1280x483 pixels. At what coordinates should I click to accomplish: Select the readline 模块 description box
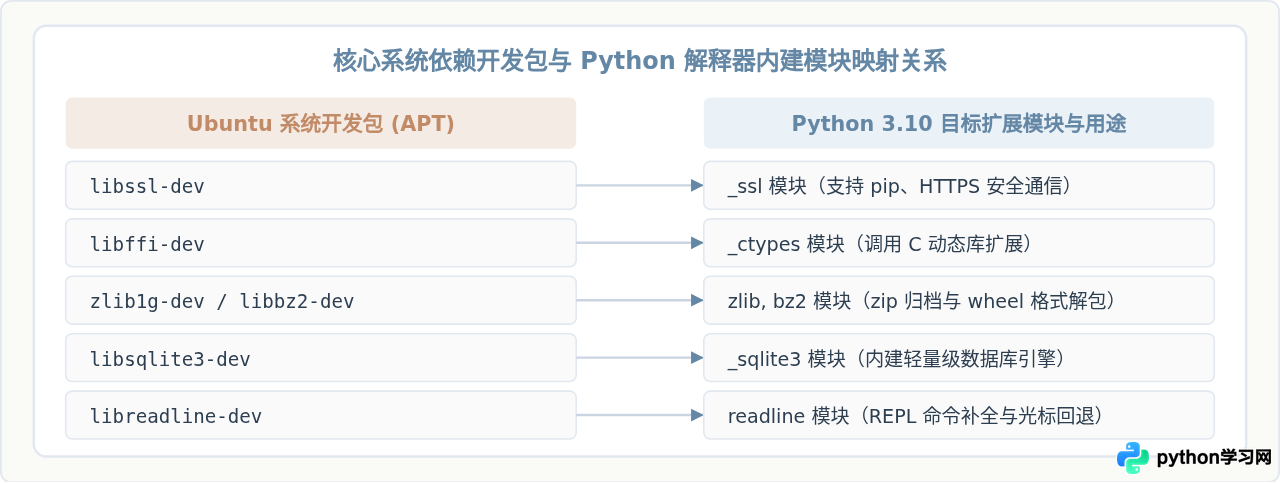[959, 415]
